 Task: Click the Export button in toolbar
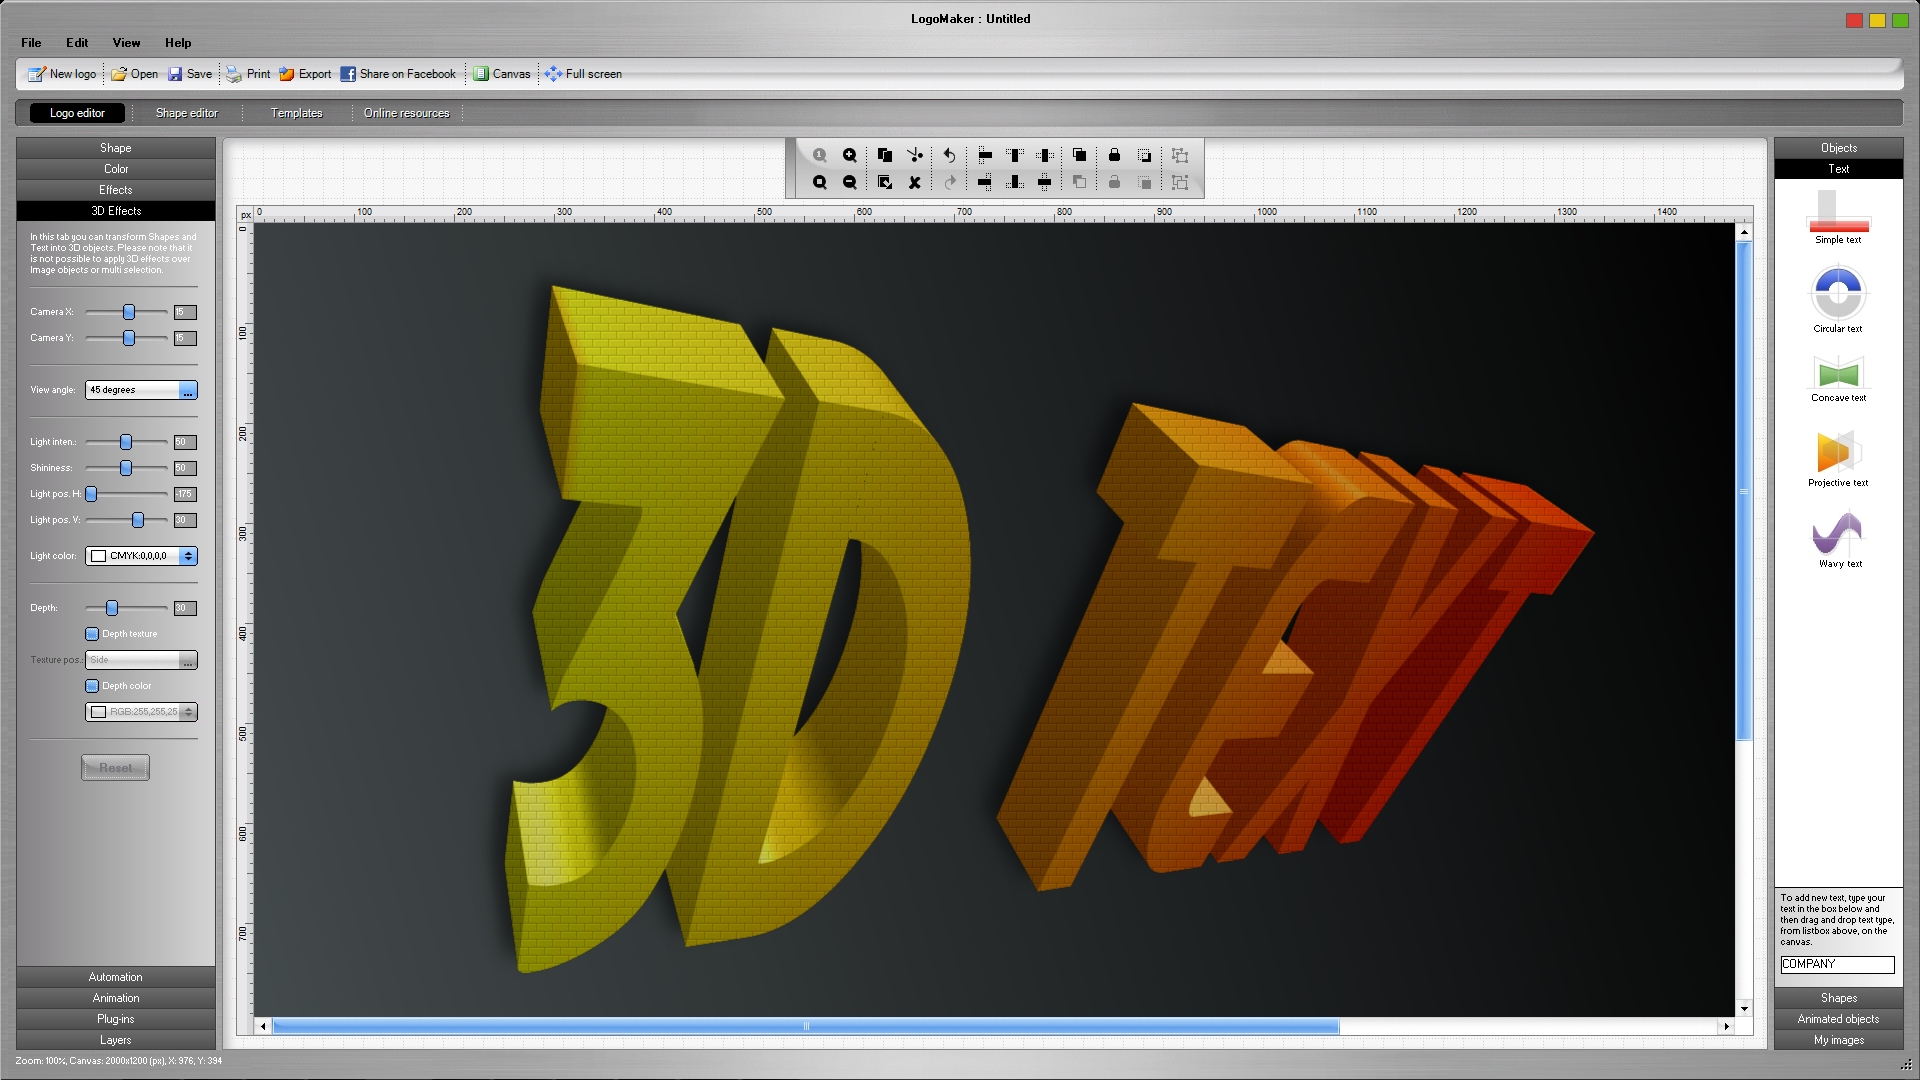tap(306, 74)
